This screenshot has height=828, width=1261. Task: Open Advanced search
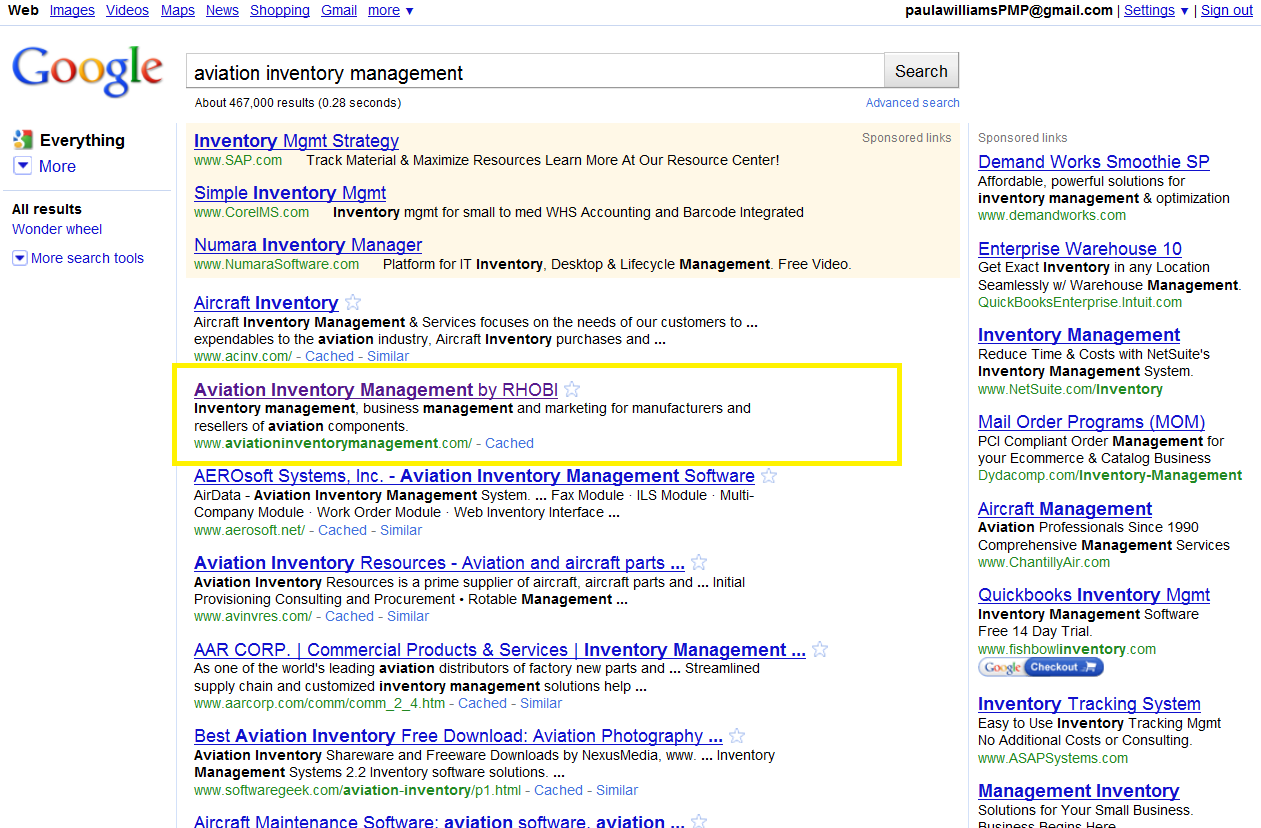coord(912,103)
